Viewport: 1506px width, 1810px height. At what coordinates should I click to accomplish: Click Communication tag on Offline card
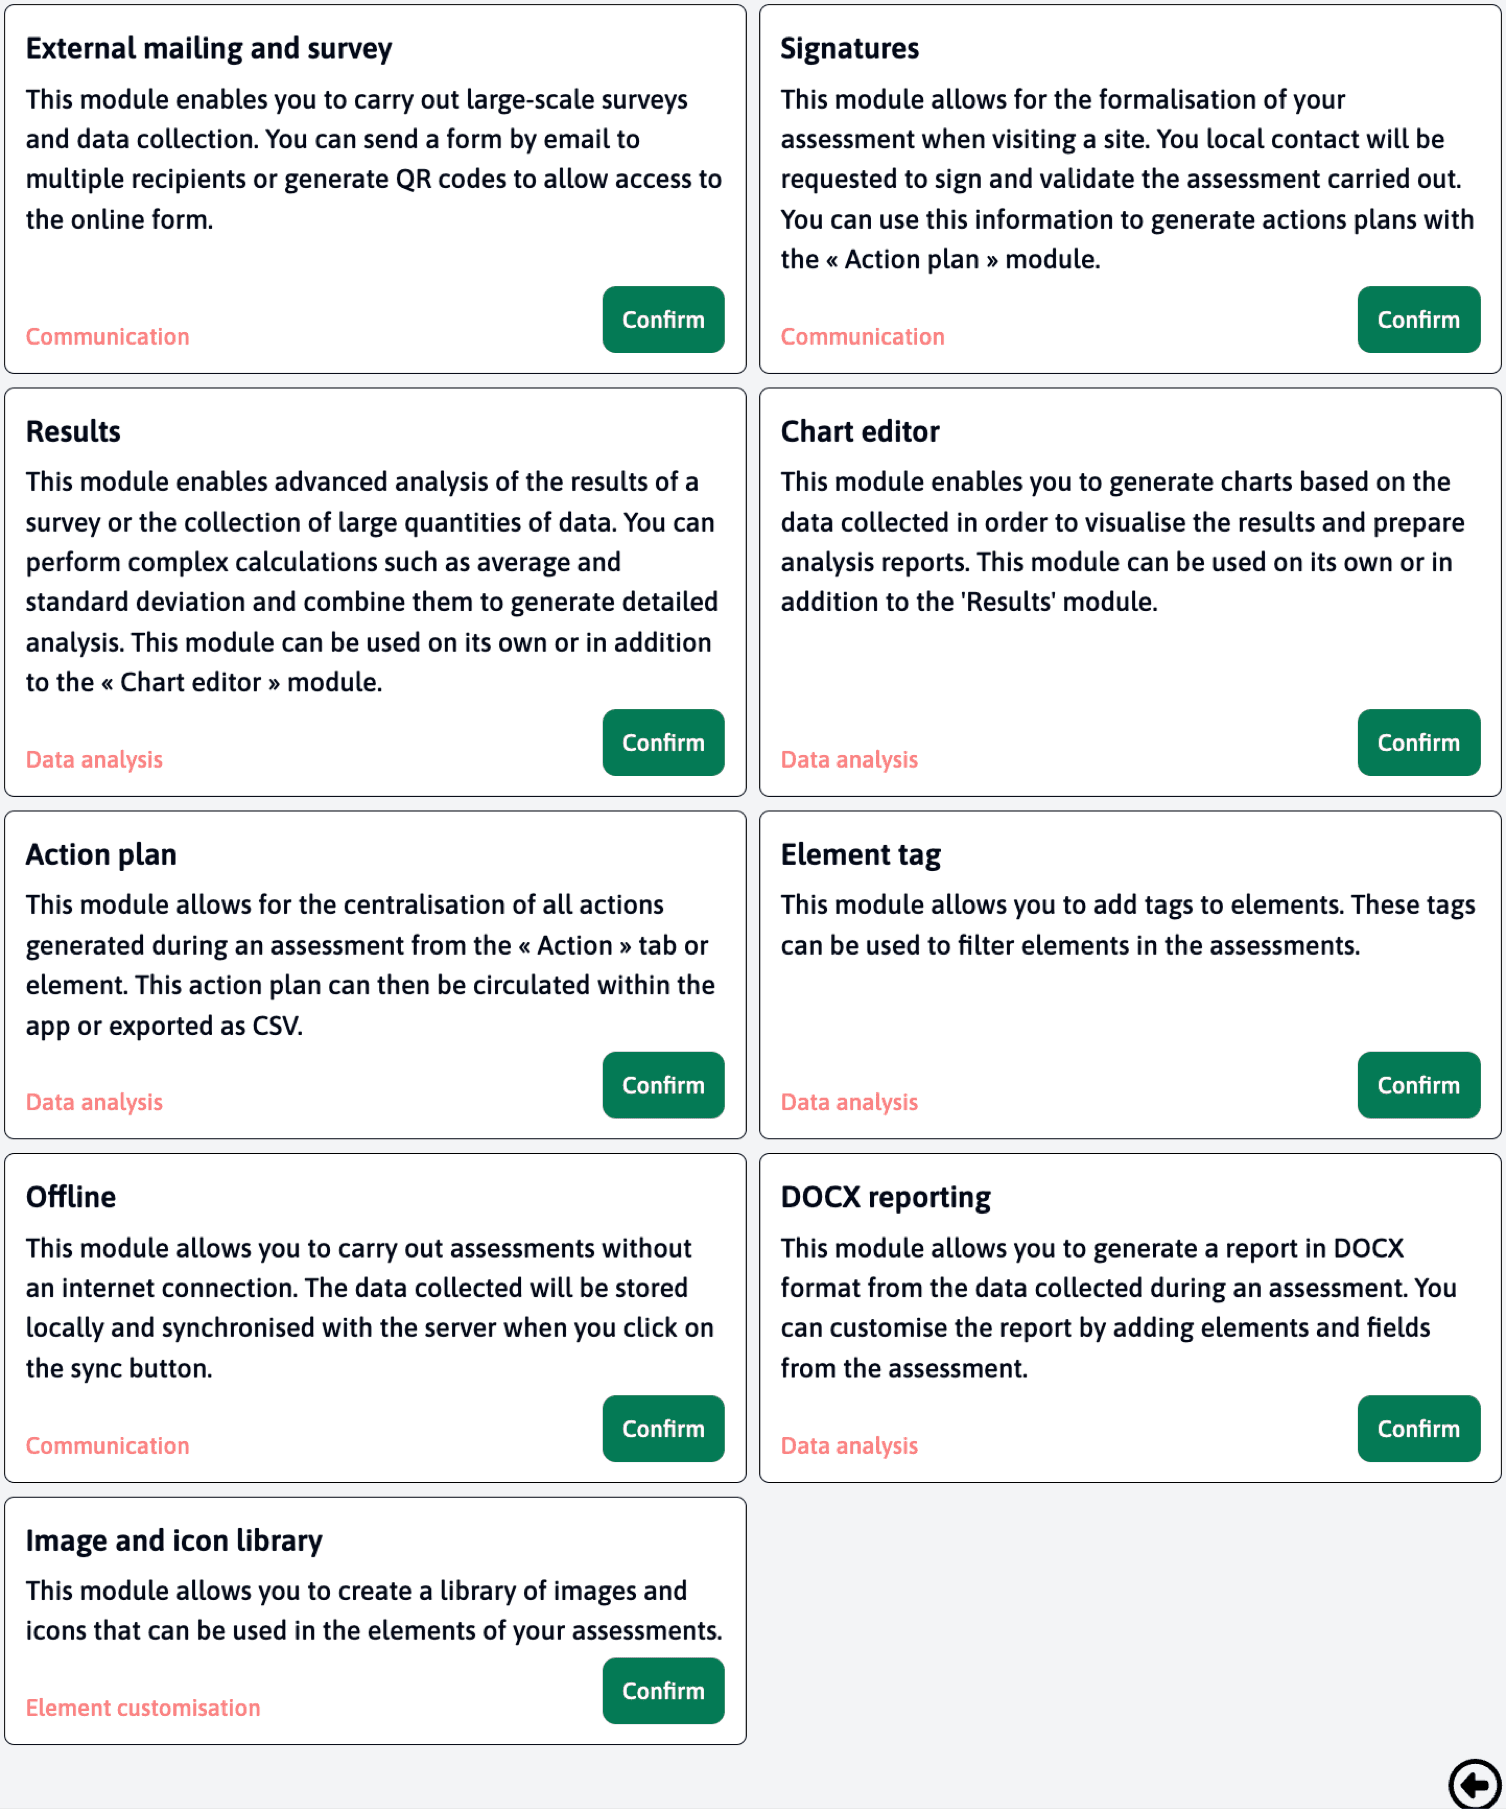[107, 1446]
